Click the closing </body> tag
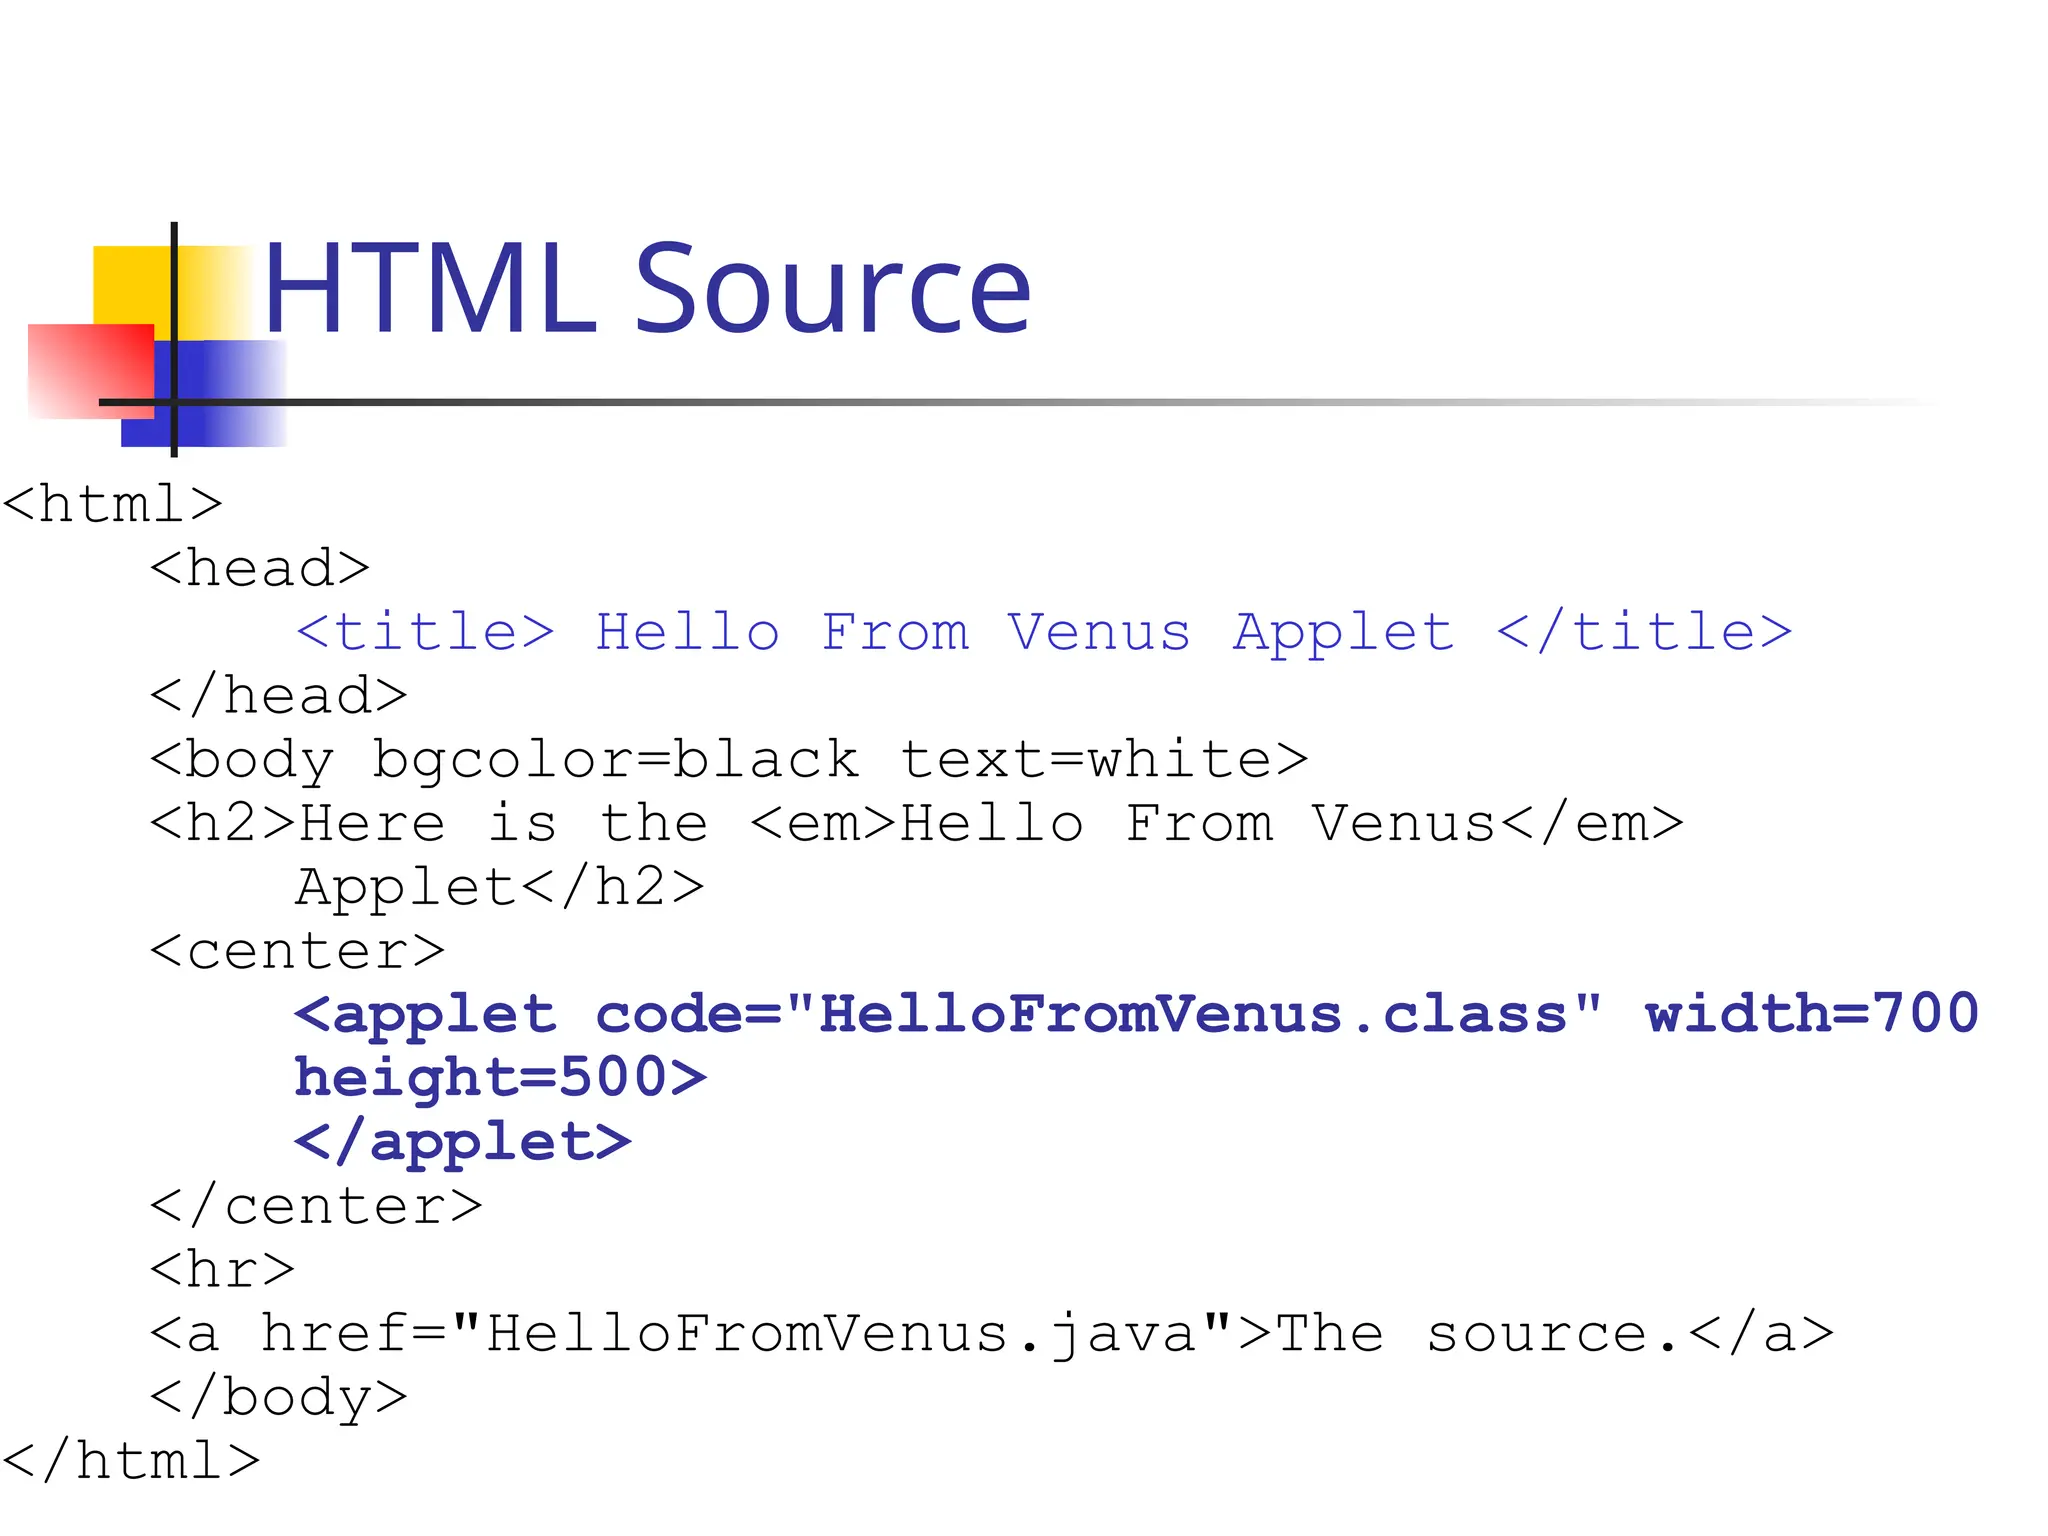The height and width of the screenshot is (1536, 2048). point(278,1398)
